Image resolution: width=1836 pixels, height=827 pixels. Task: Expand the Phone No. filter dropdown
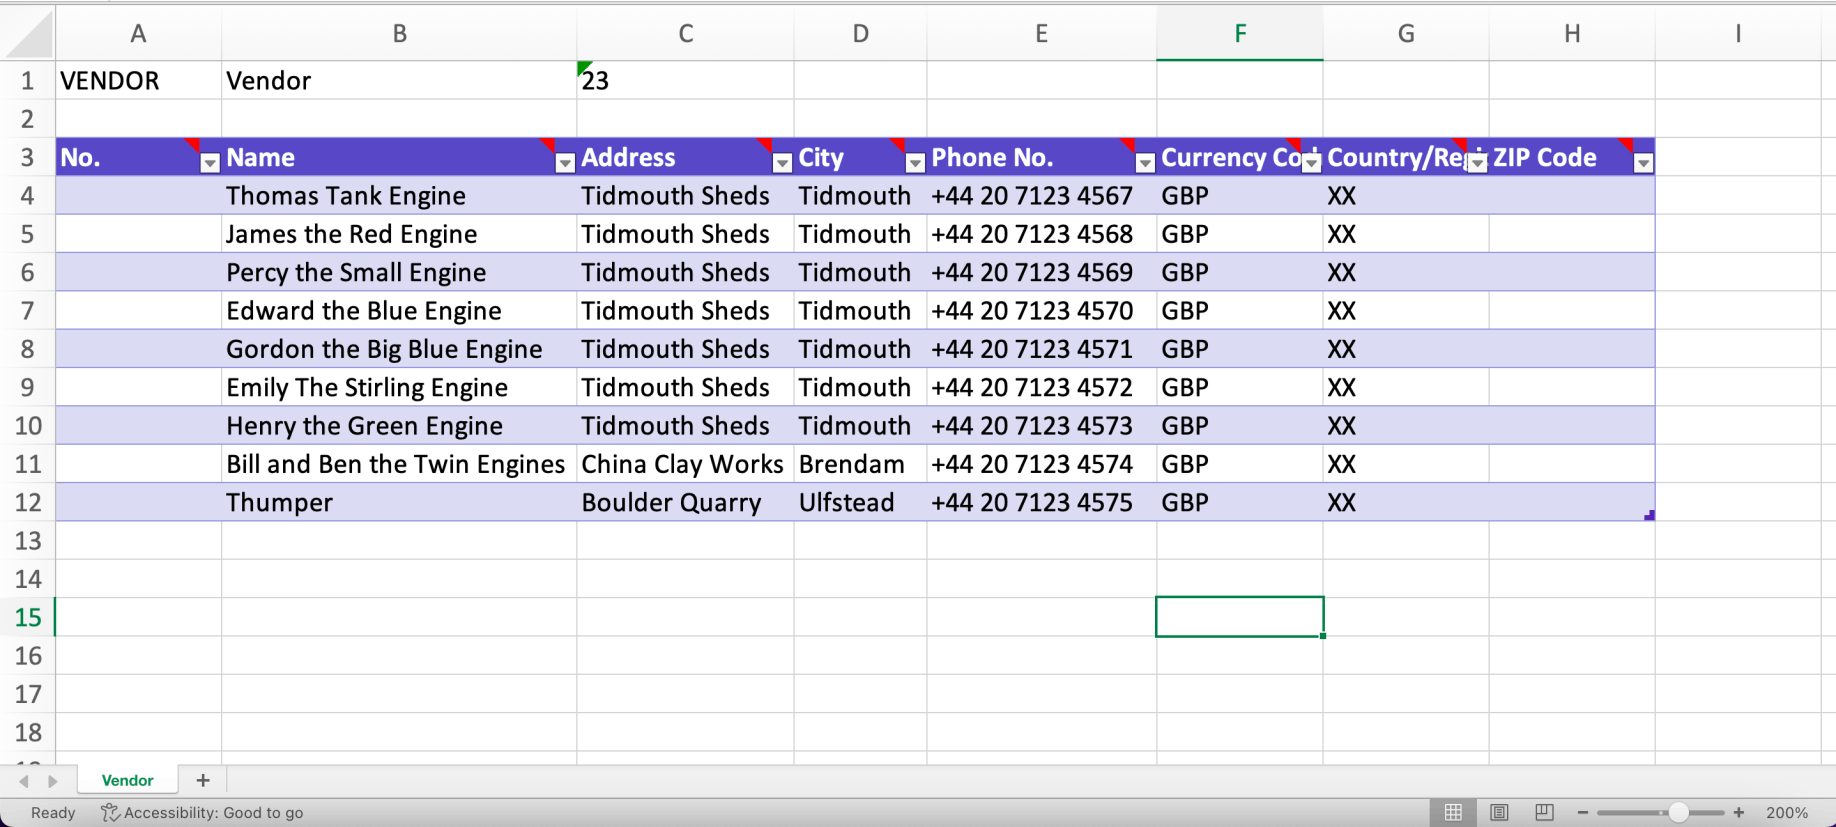[x=1145, y=163]
